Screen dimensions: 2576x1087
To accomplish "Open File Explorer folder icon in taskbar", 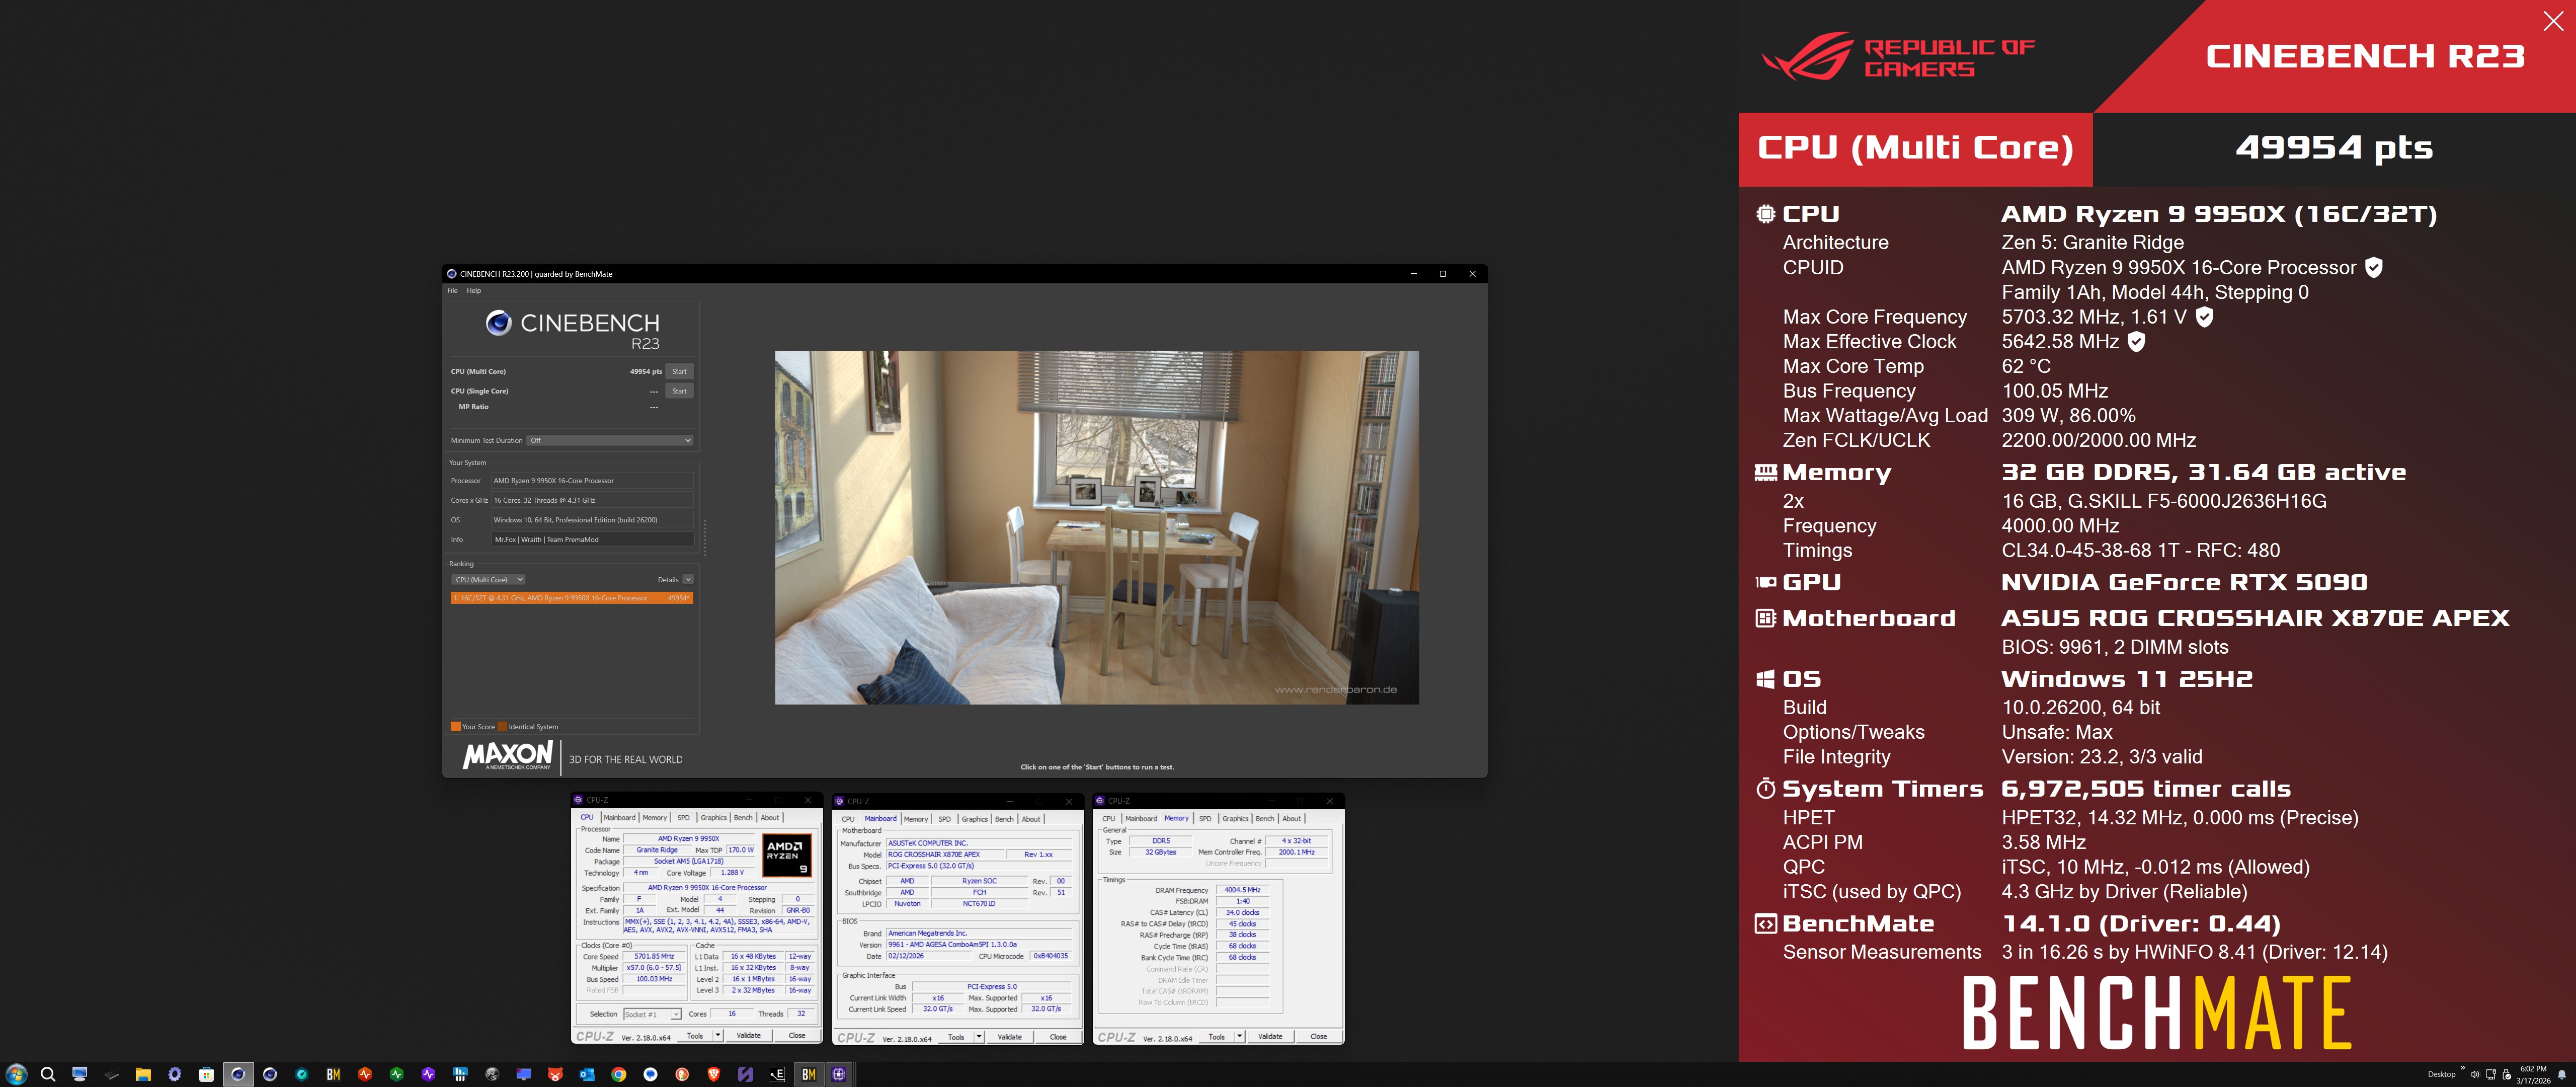I will (143, 1074).
